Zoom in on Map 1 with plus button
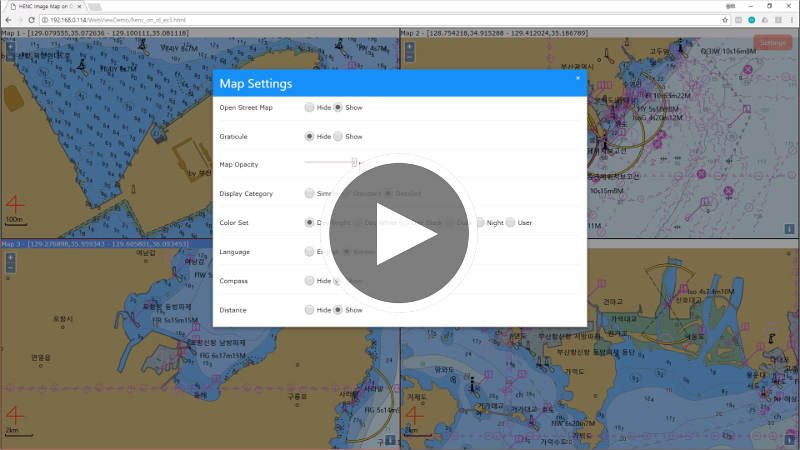The image size is (800, 450). (10, 47)
